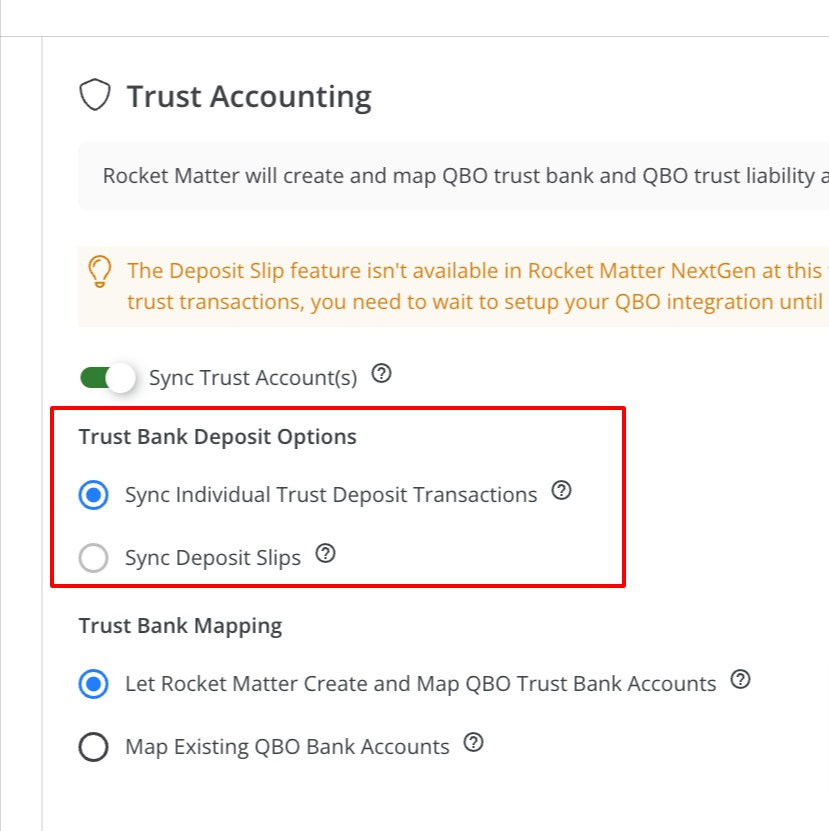
Task: Click the Trust Bank Deposit Options heading
Action: [217, 437]
